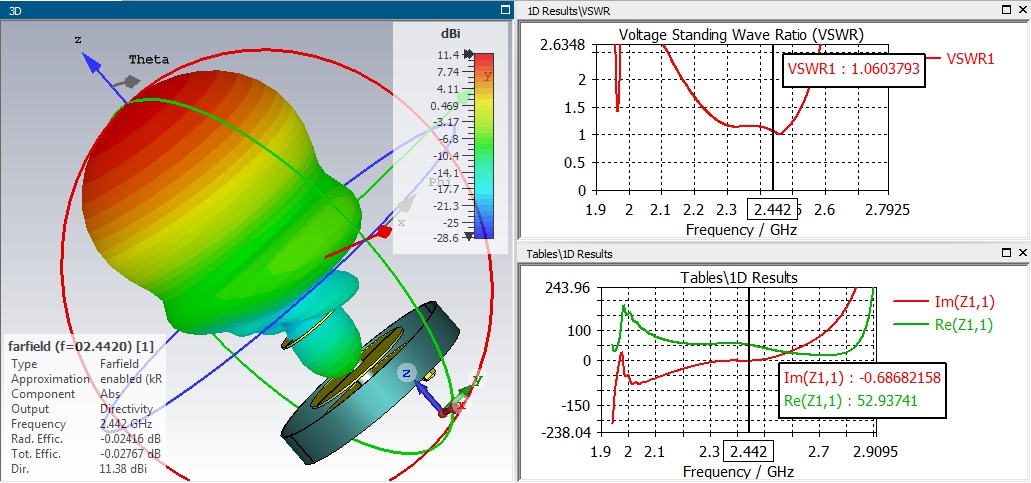Maximize the 3D view window
1031x483 pixels.
pyautogui.click(x=505, y=10)
